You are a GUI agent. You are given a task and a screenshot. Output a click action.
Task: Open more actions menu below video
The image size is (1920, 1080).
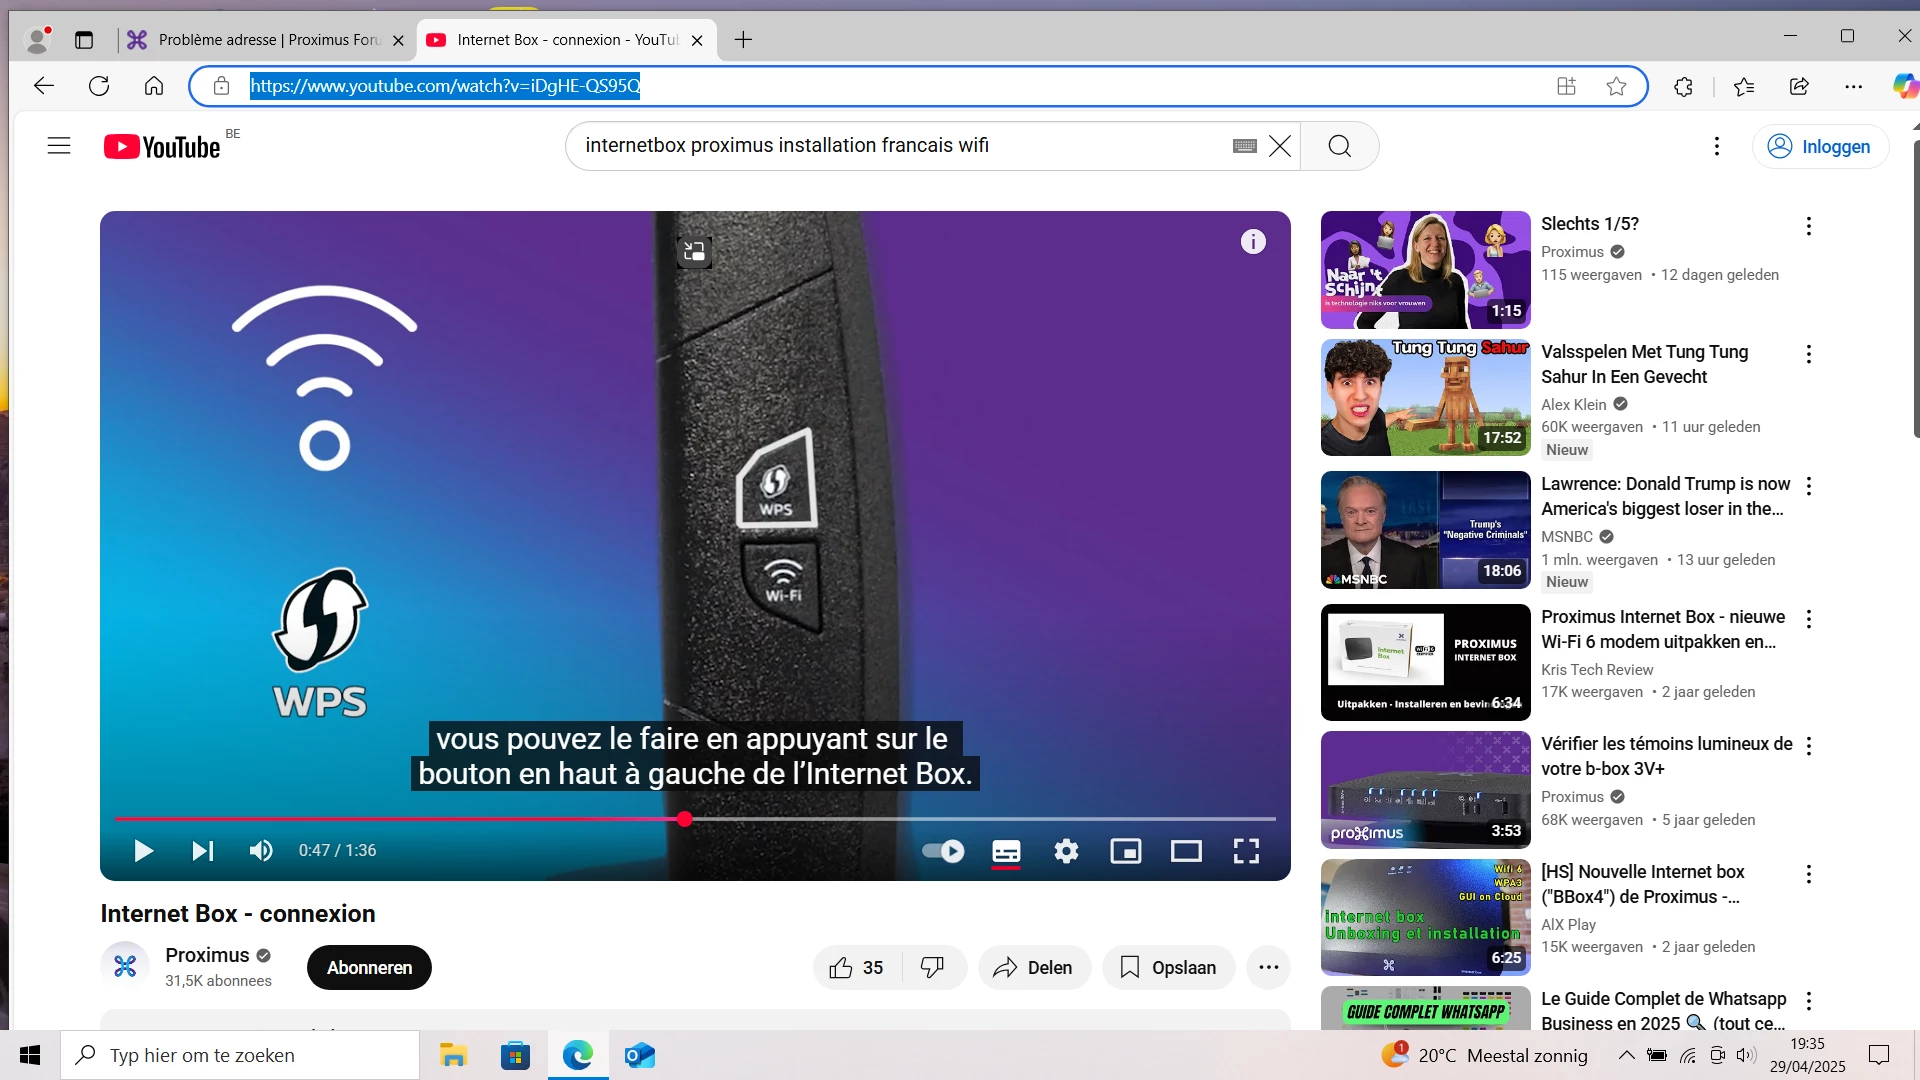click(1269, 968)
